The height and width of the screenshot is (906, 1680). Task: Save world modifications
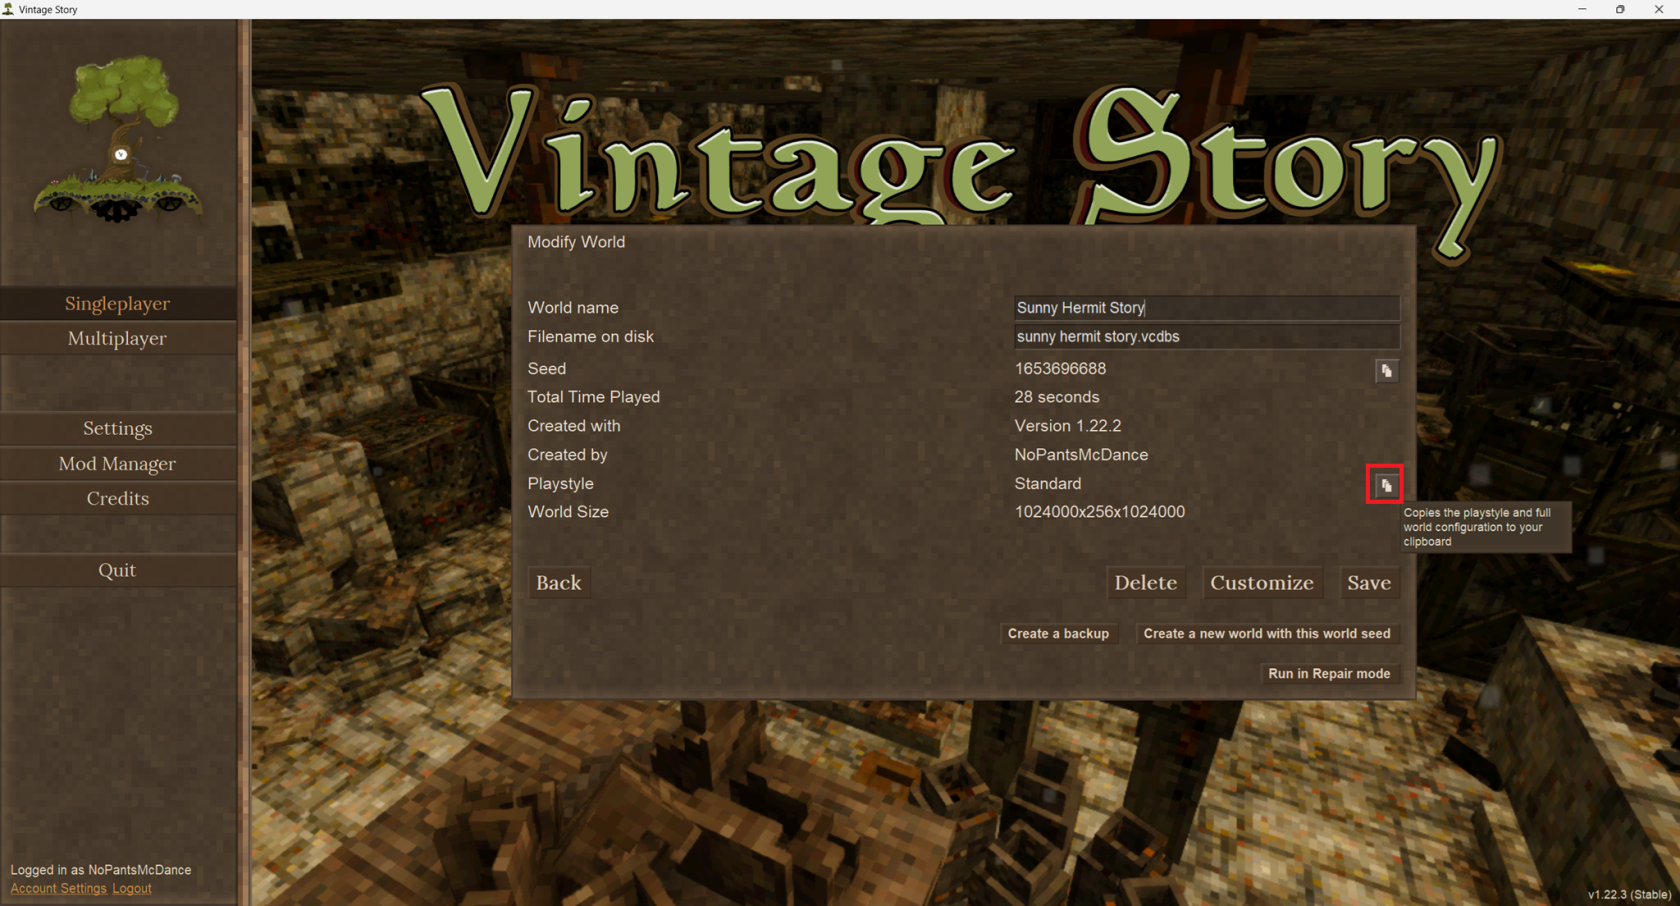point(1368,582)
